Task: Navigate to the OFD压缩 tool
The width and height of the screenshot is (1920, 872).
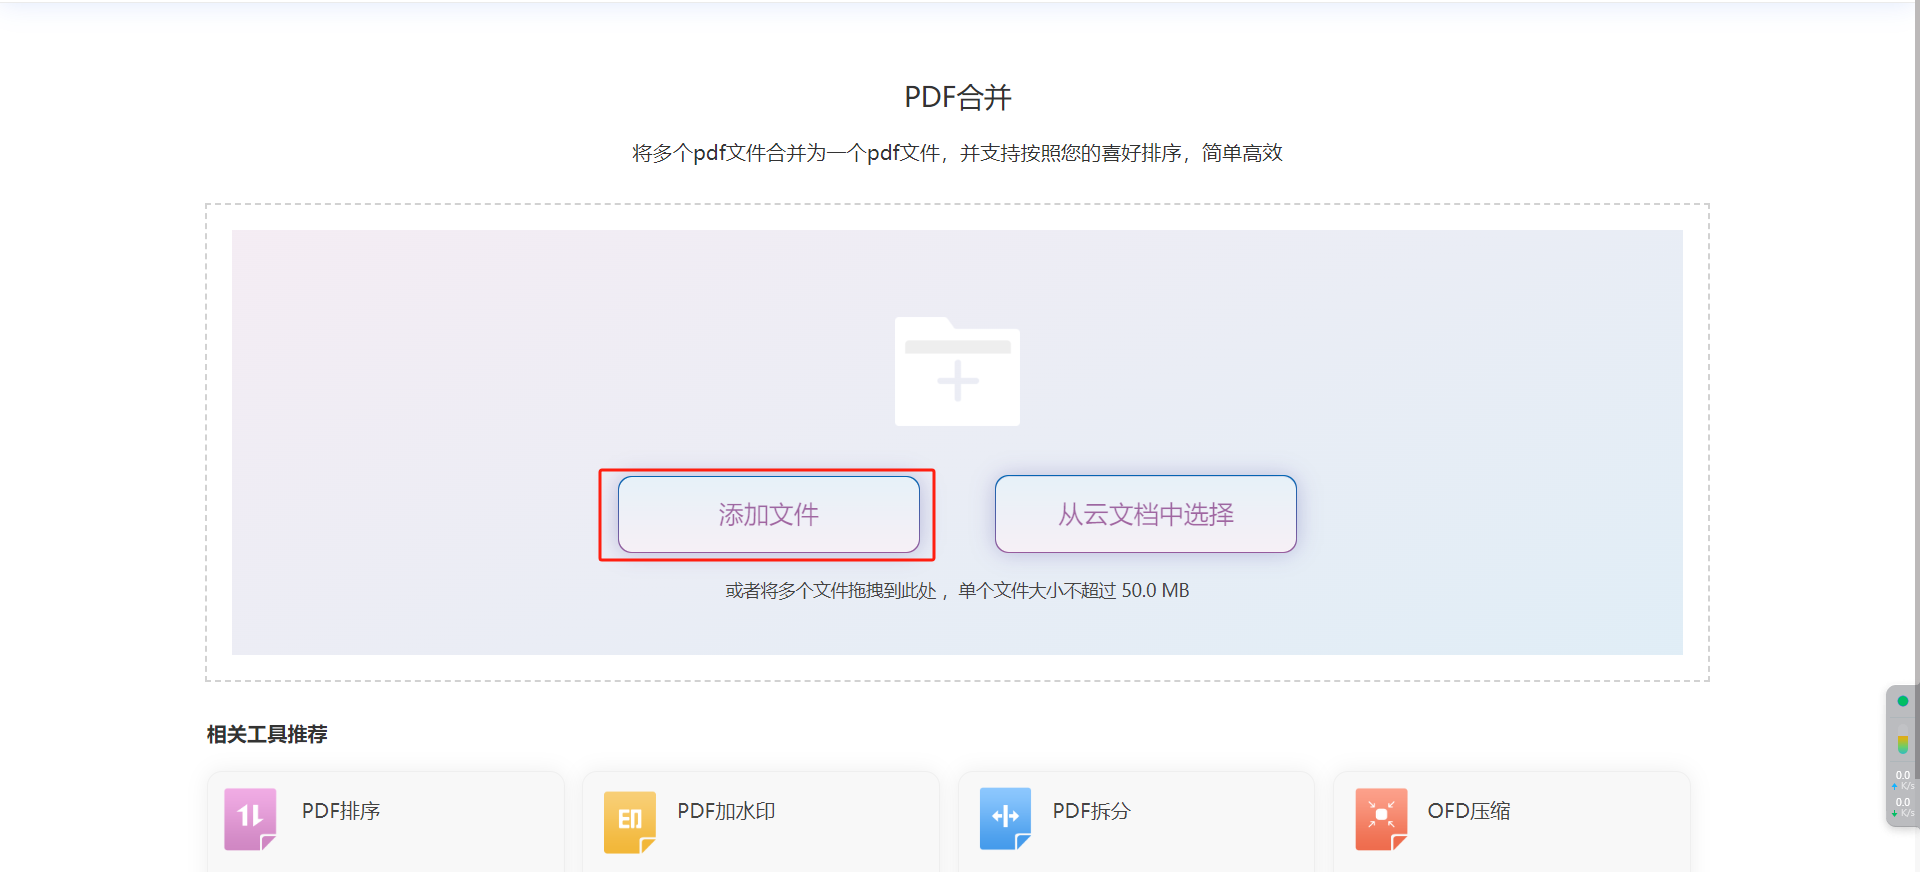Action: point(1468,811)
